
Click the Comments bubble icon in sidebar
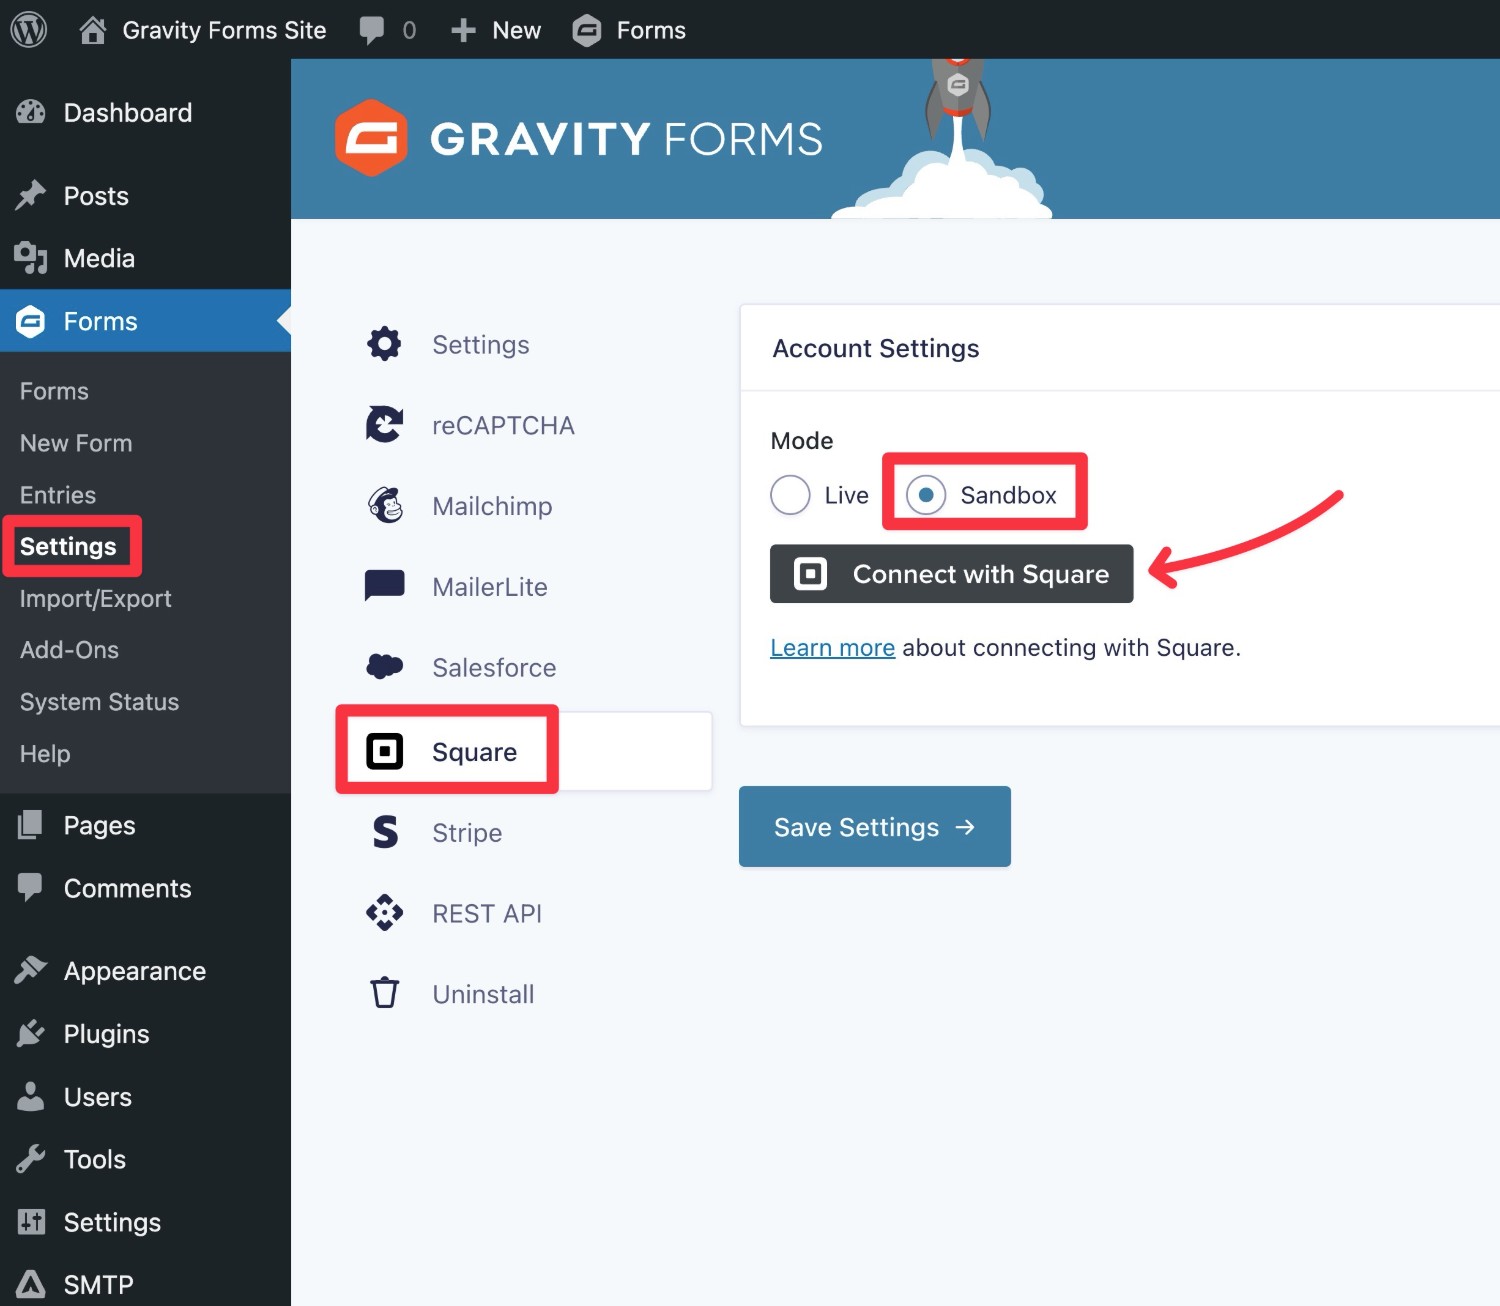31,888
